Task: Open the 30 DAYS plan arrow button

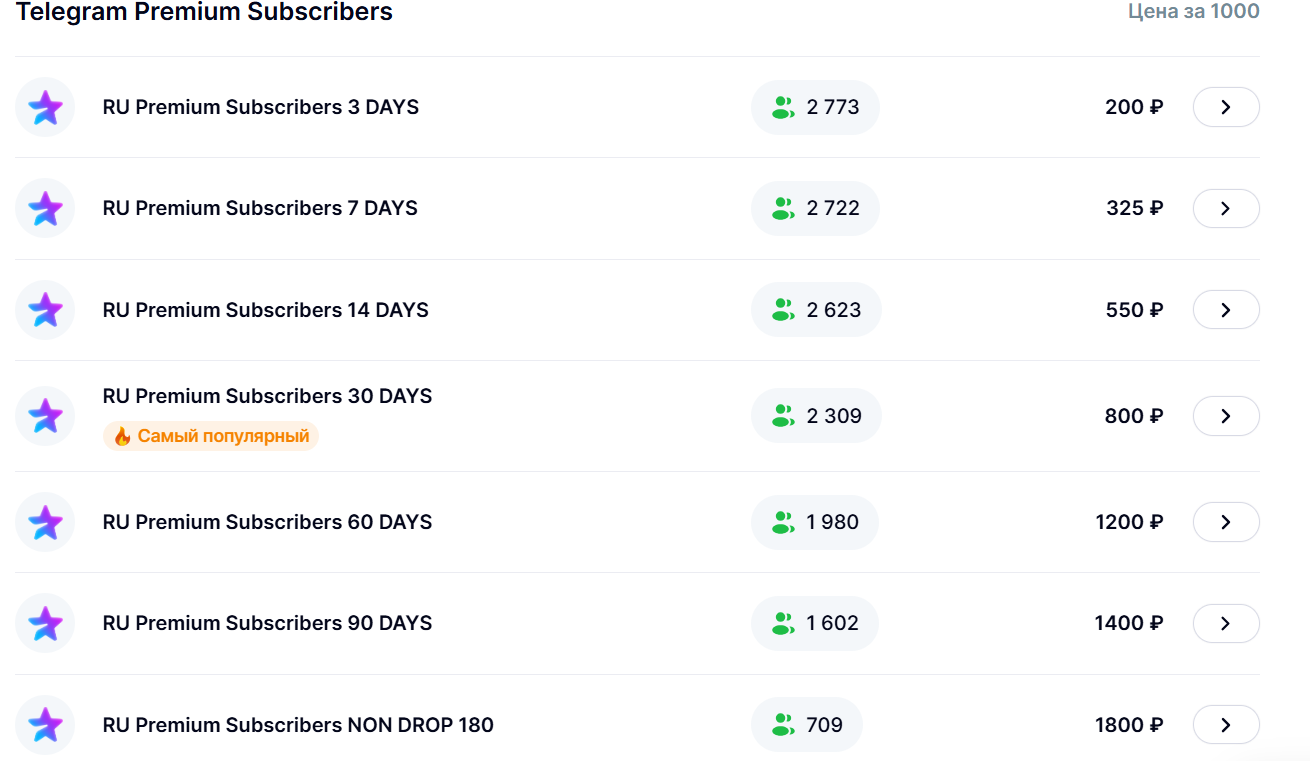Action: (x=1226, y=416)
